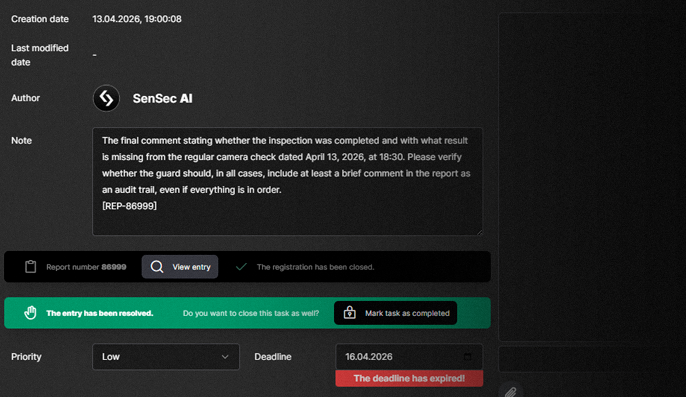The width and height of the screenshot is (686, 397).
Task: Click the Priority label
Action: coord(26,357)
